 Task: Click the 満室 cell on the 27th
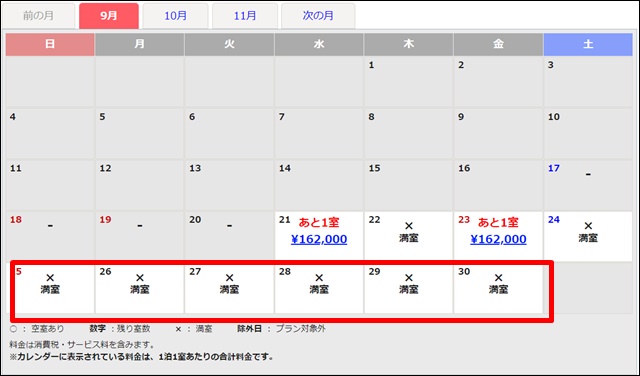point(229,288)
